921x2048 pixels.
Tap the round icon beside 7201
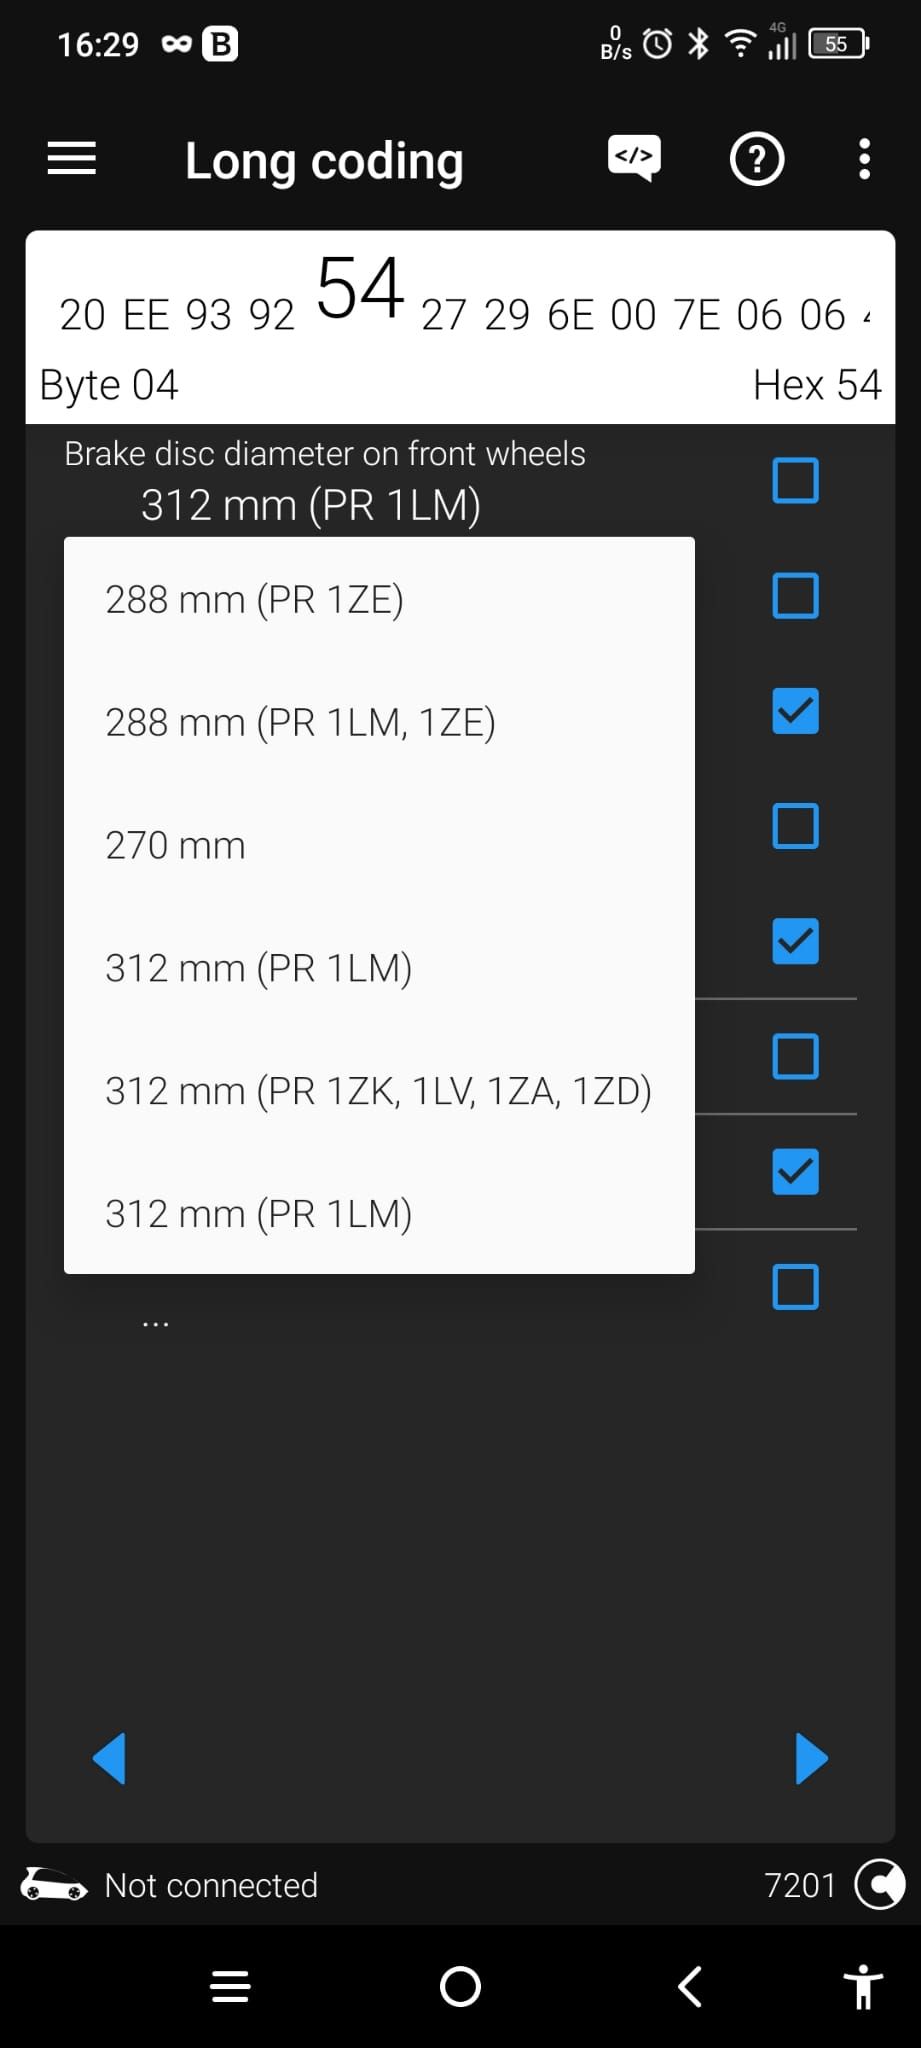click(x=880, y=1885)
